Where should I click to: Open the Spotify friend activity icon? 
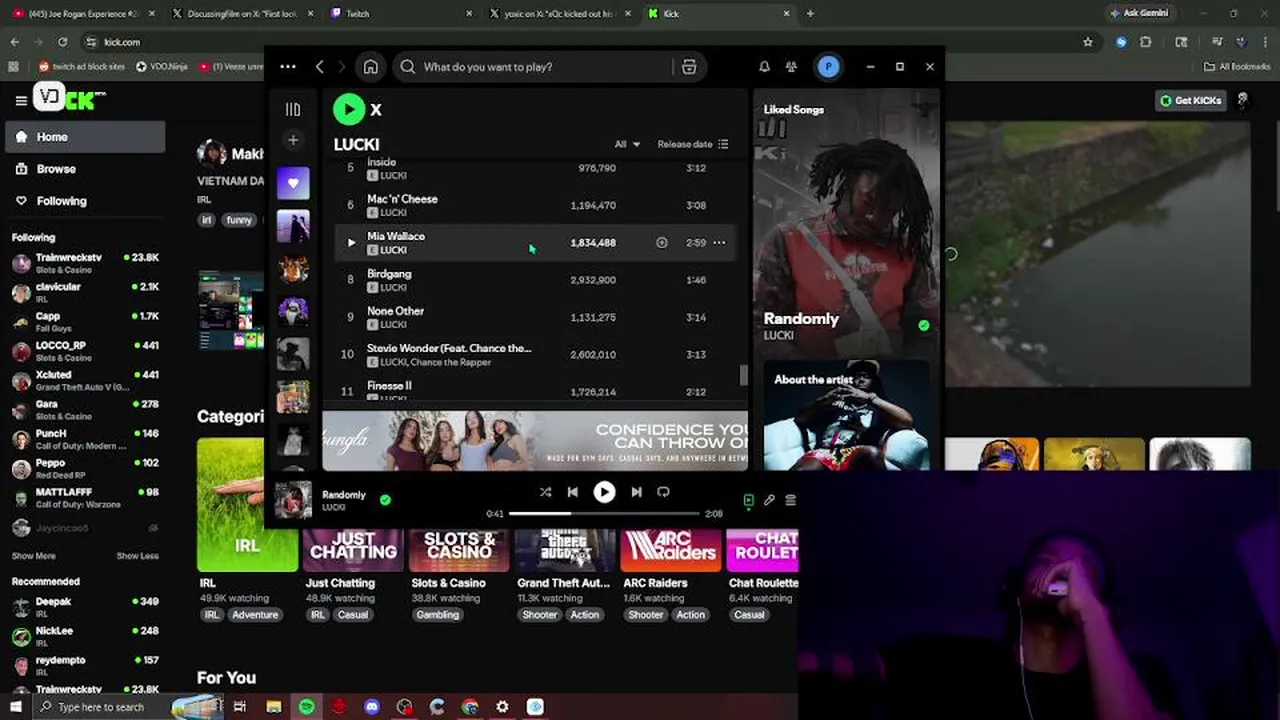tap(791, 67)
